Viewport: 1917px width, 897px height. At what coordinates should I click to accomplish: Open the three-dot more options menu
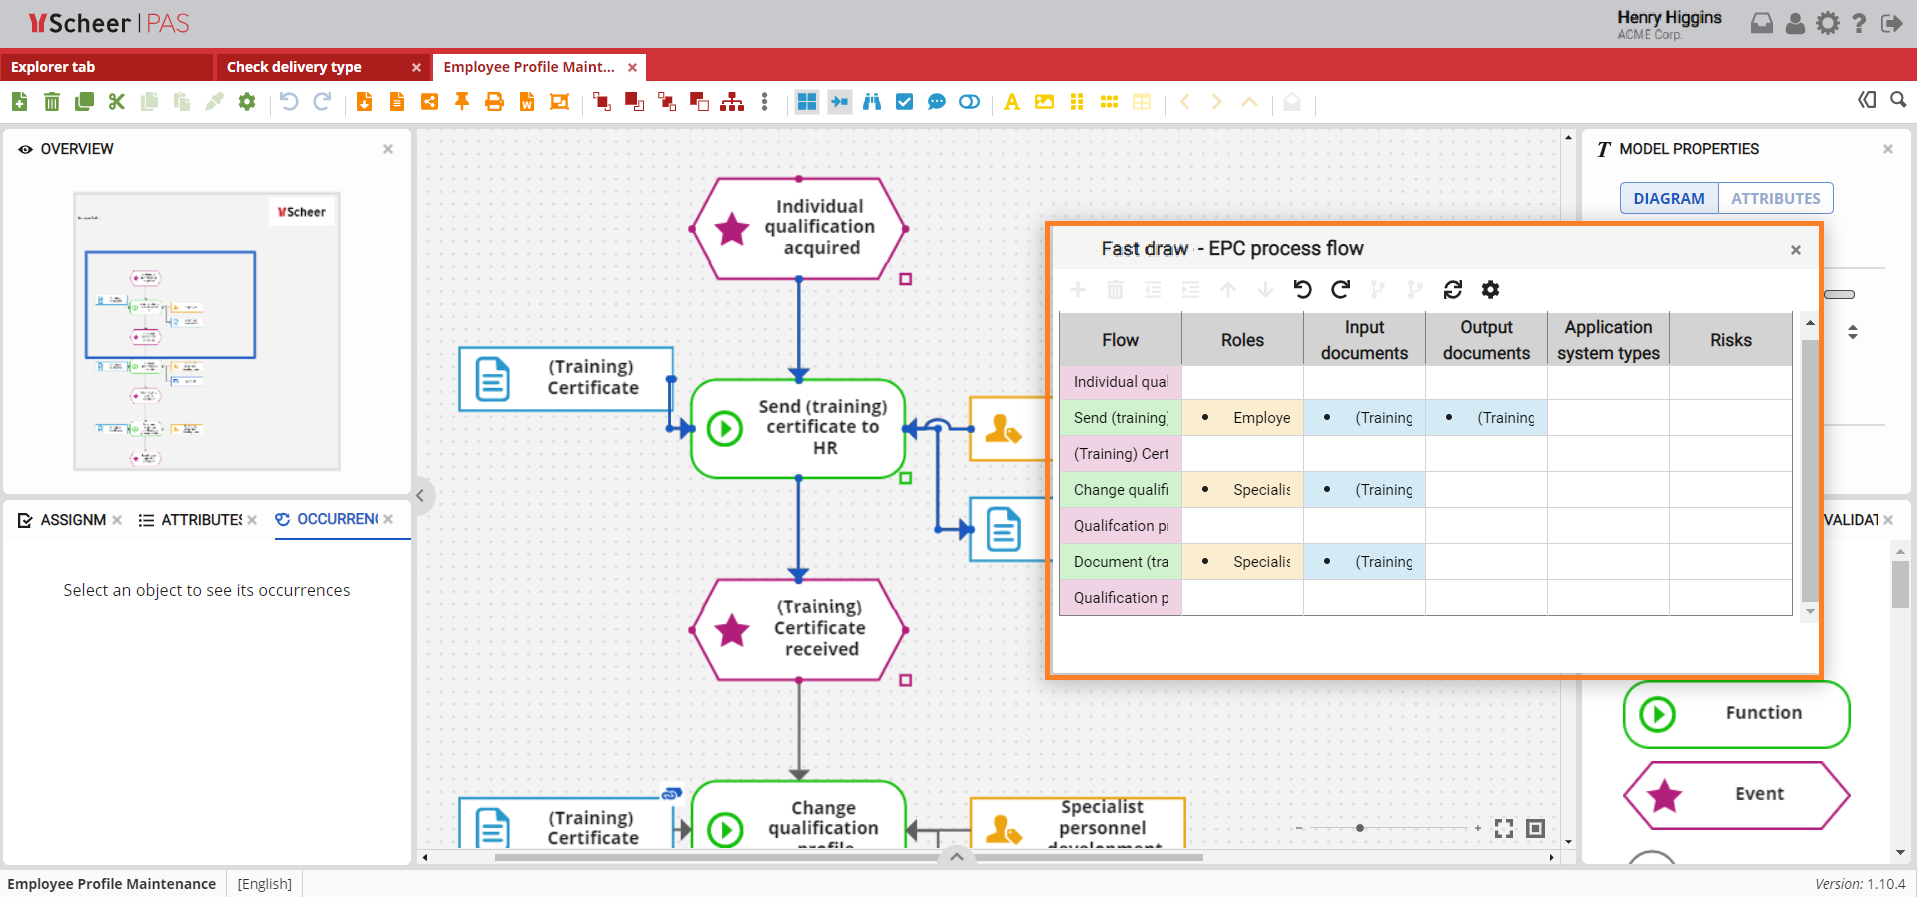765,102
